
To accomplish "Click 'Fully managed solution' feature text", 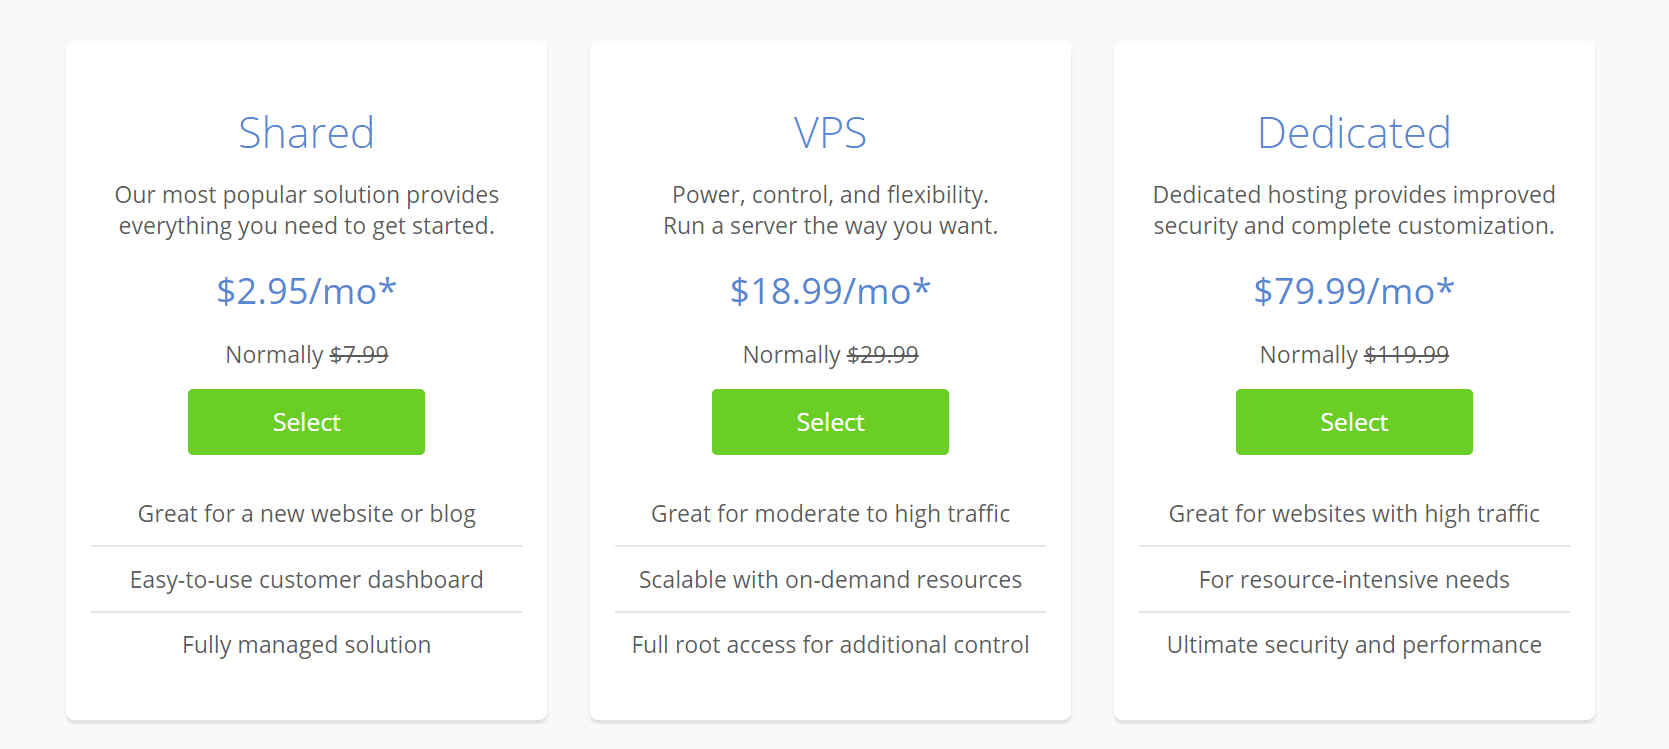I will (306, 645).
